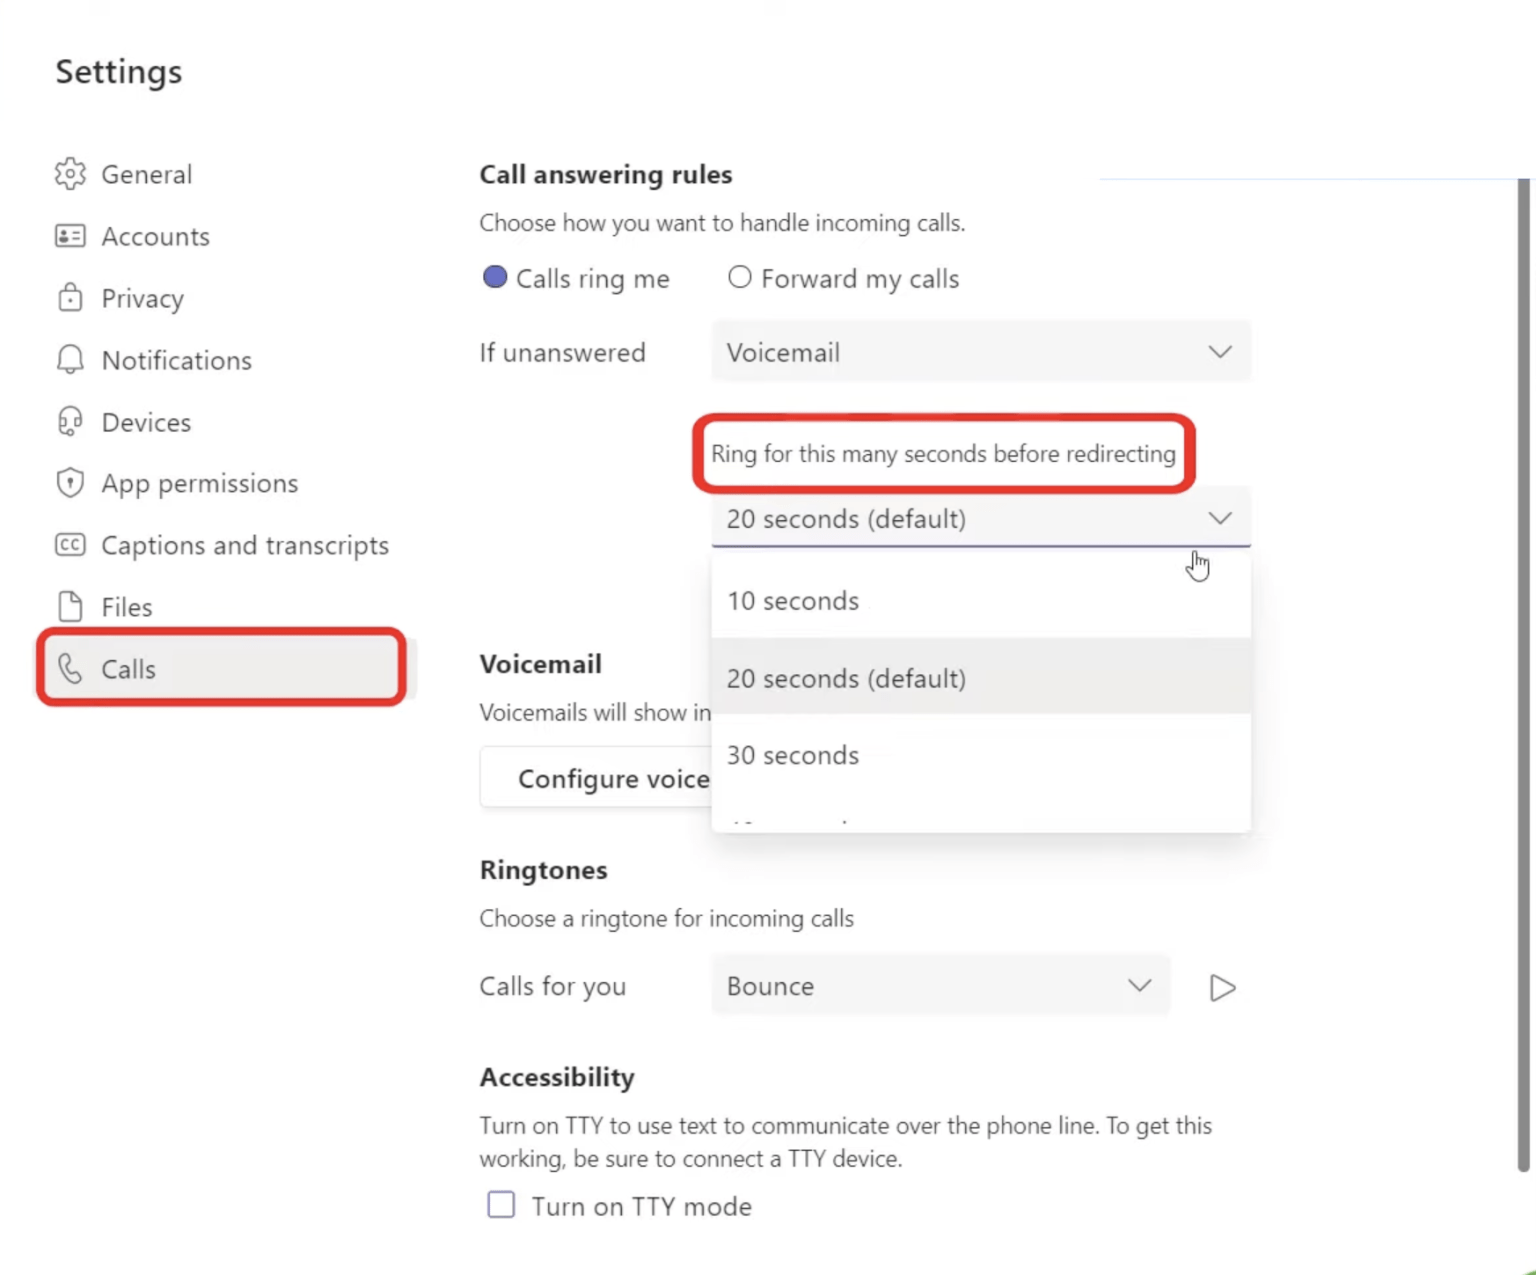Navigate to the Calls settings section

tap(128, 669)
